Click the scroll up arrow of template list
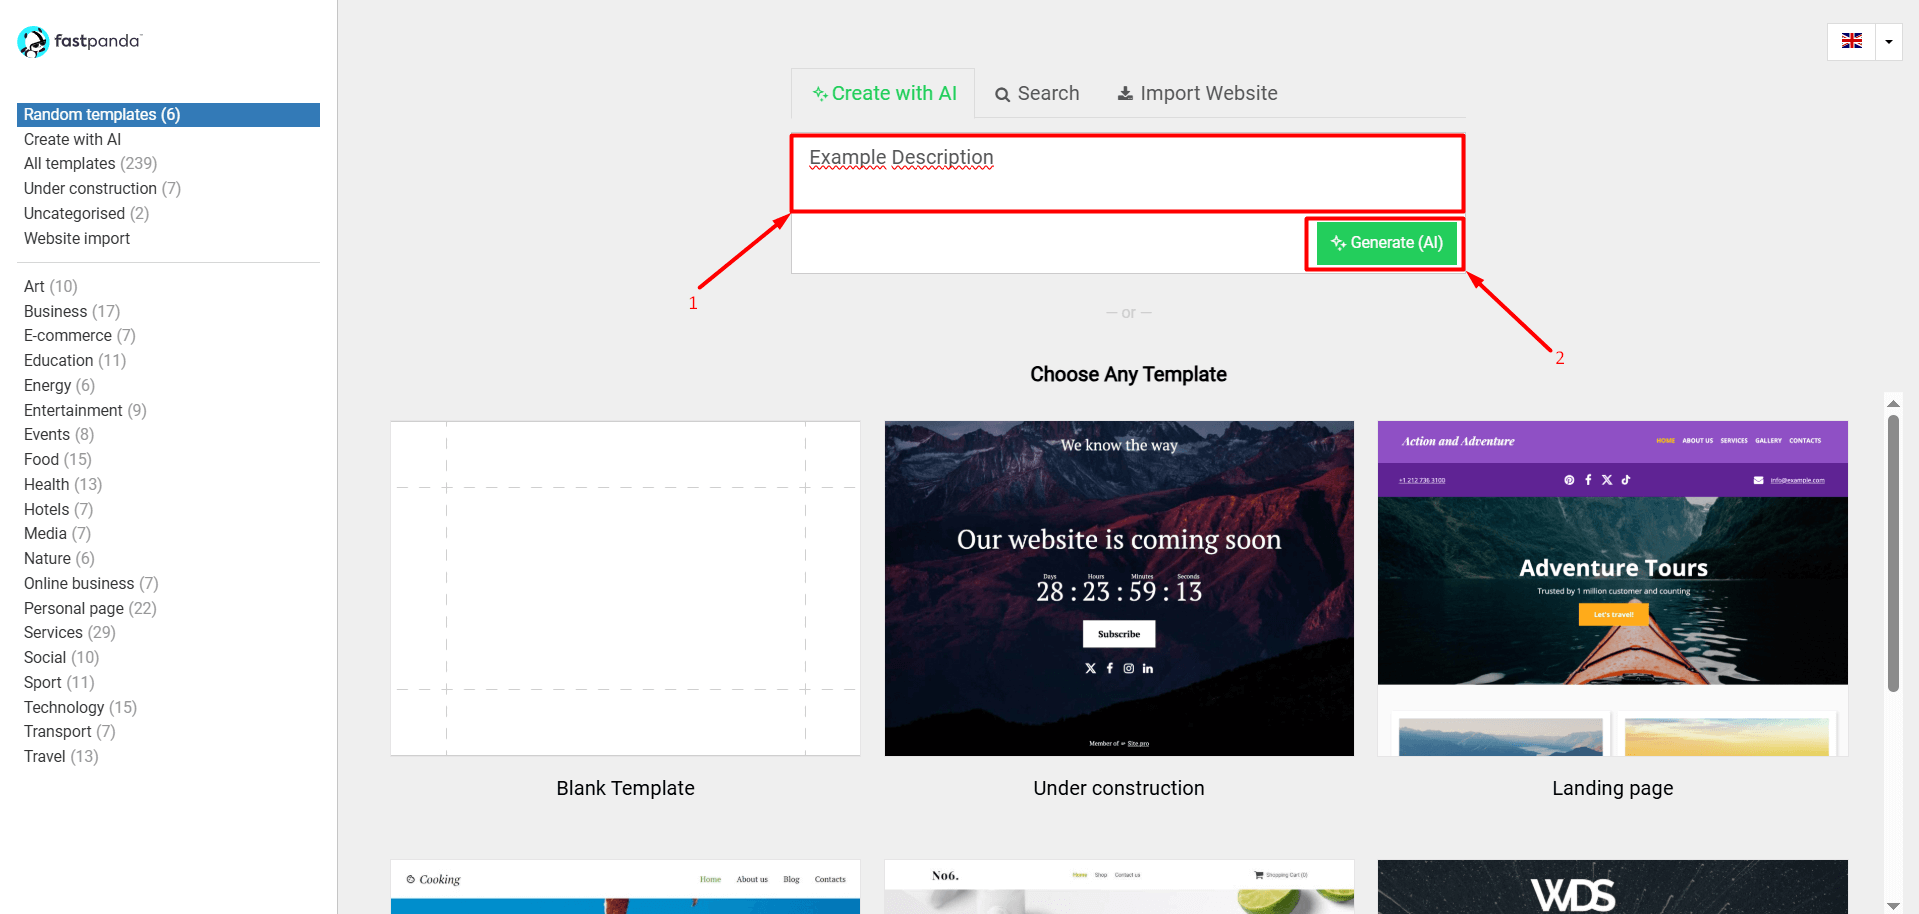Viewport: 1919px width, 914px height. click(x=1892, y=403)
